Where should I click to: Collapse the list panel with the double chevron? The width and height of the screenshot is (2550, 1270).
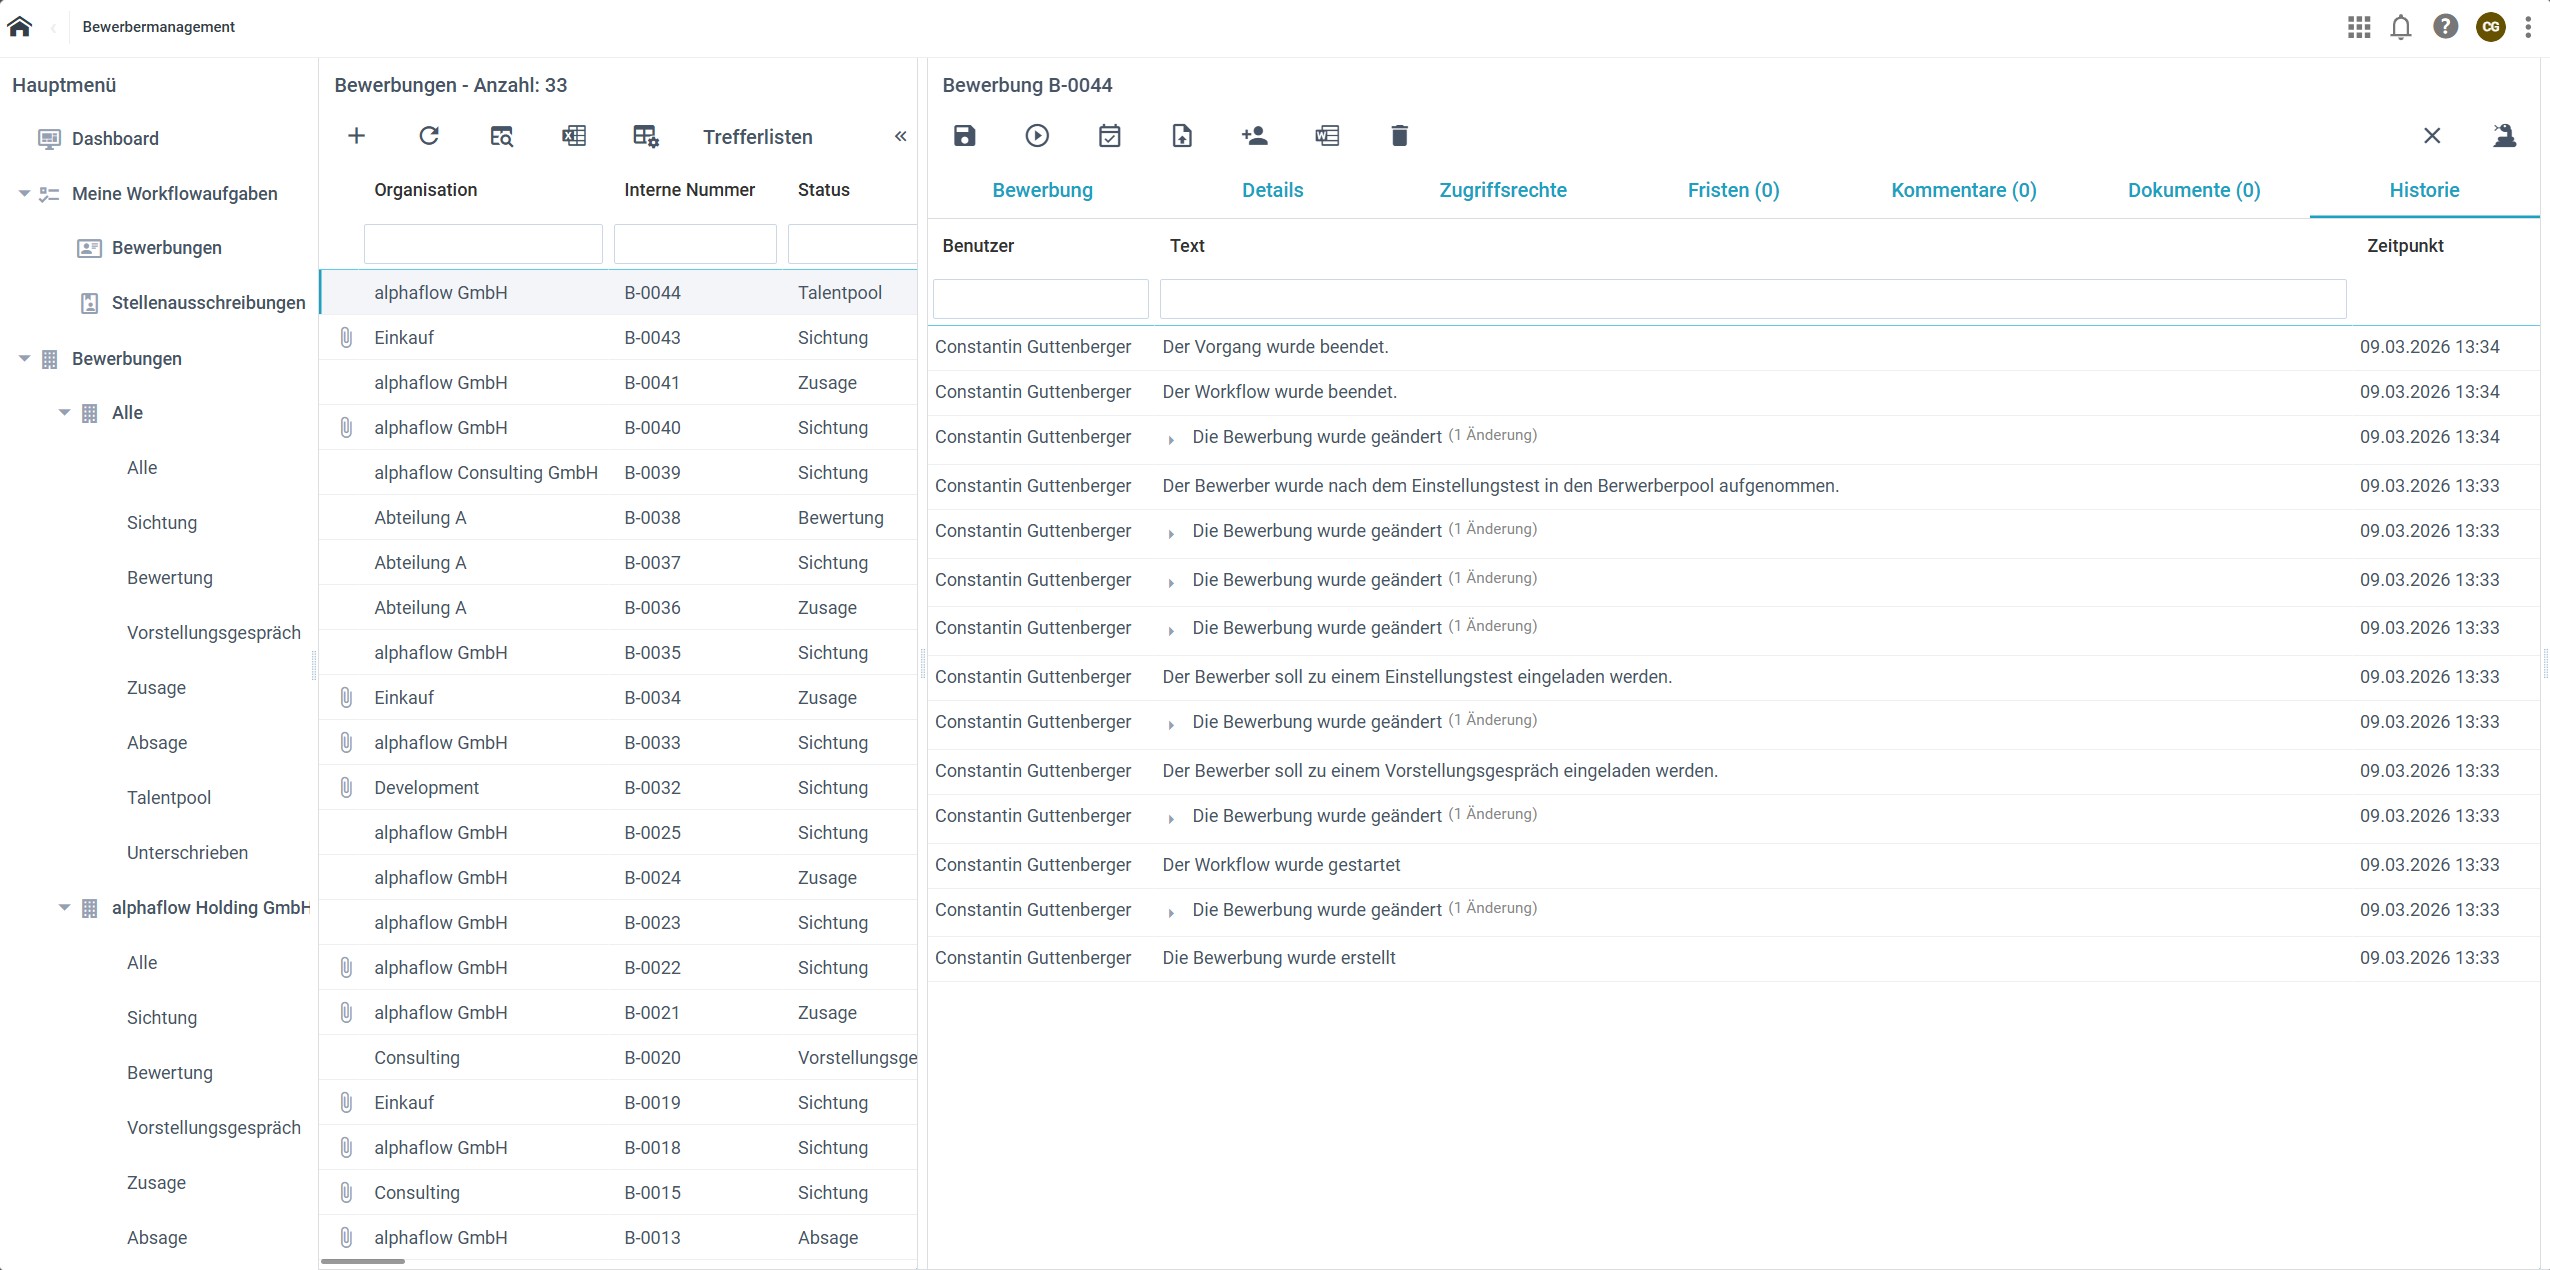coord(900,136)
